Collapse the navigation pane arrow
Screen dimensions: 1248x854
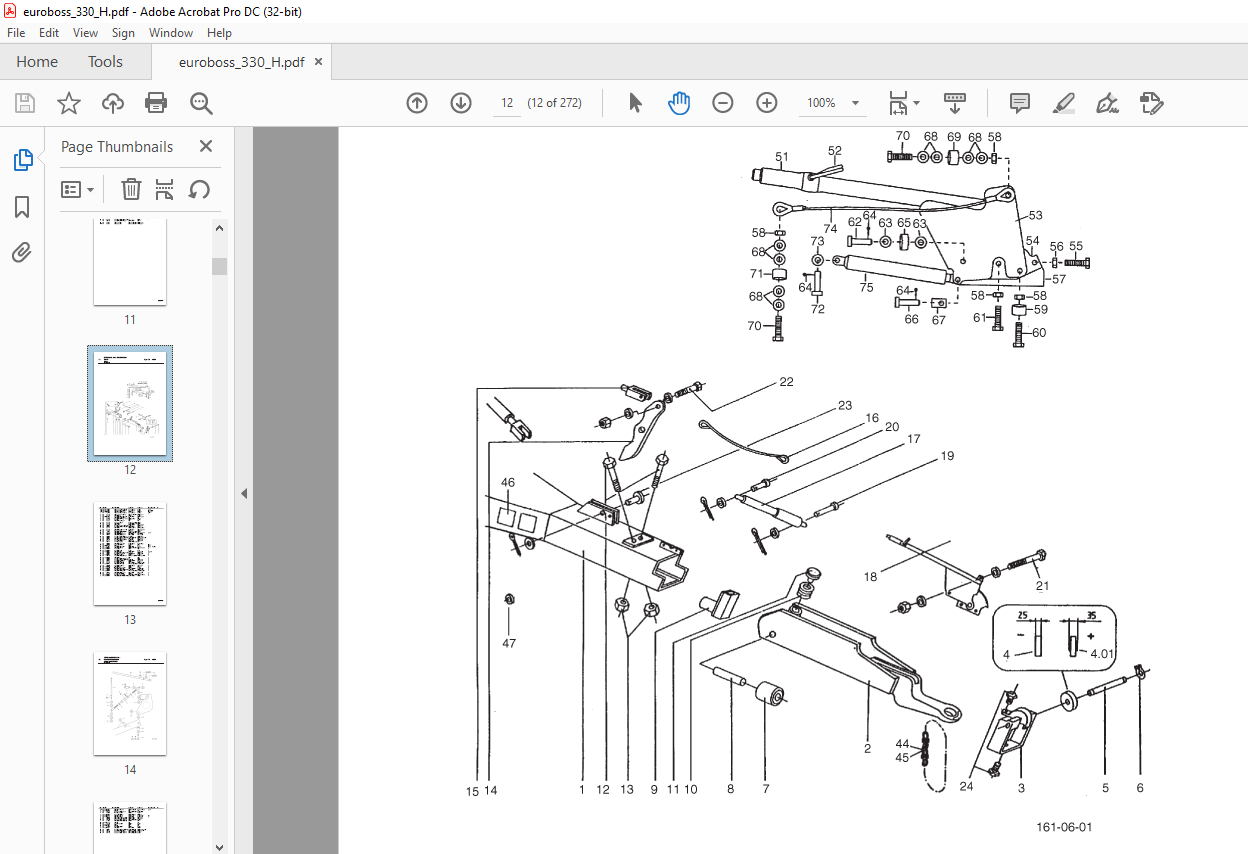[x=243, y=493]
